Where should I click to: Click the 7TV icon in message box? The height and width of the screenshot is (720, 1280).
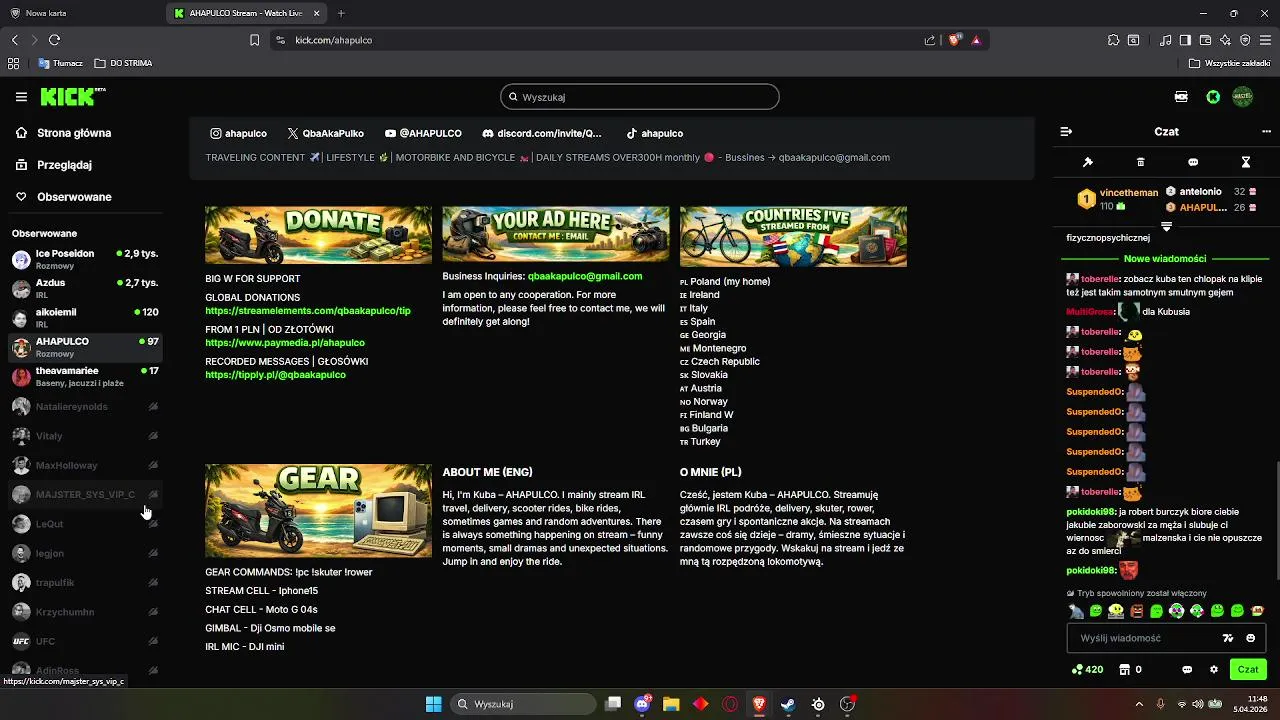click(x=1228, y=638)
